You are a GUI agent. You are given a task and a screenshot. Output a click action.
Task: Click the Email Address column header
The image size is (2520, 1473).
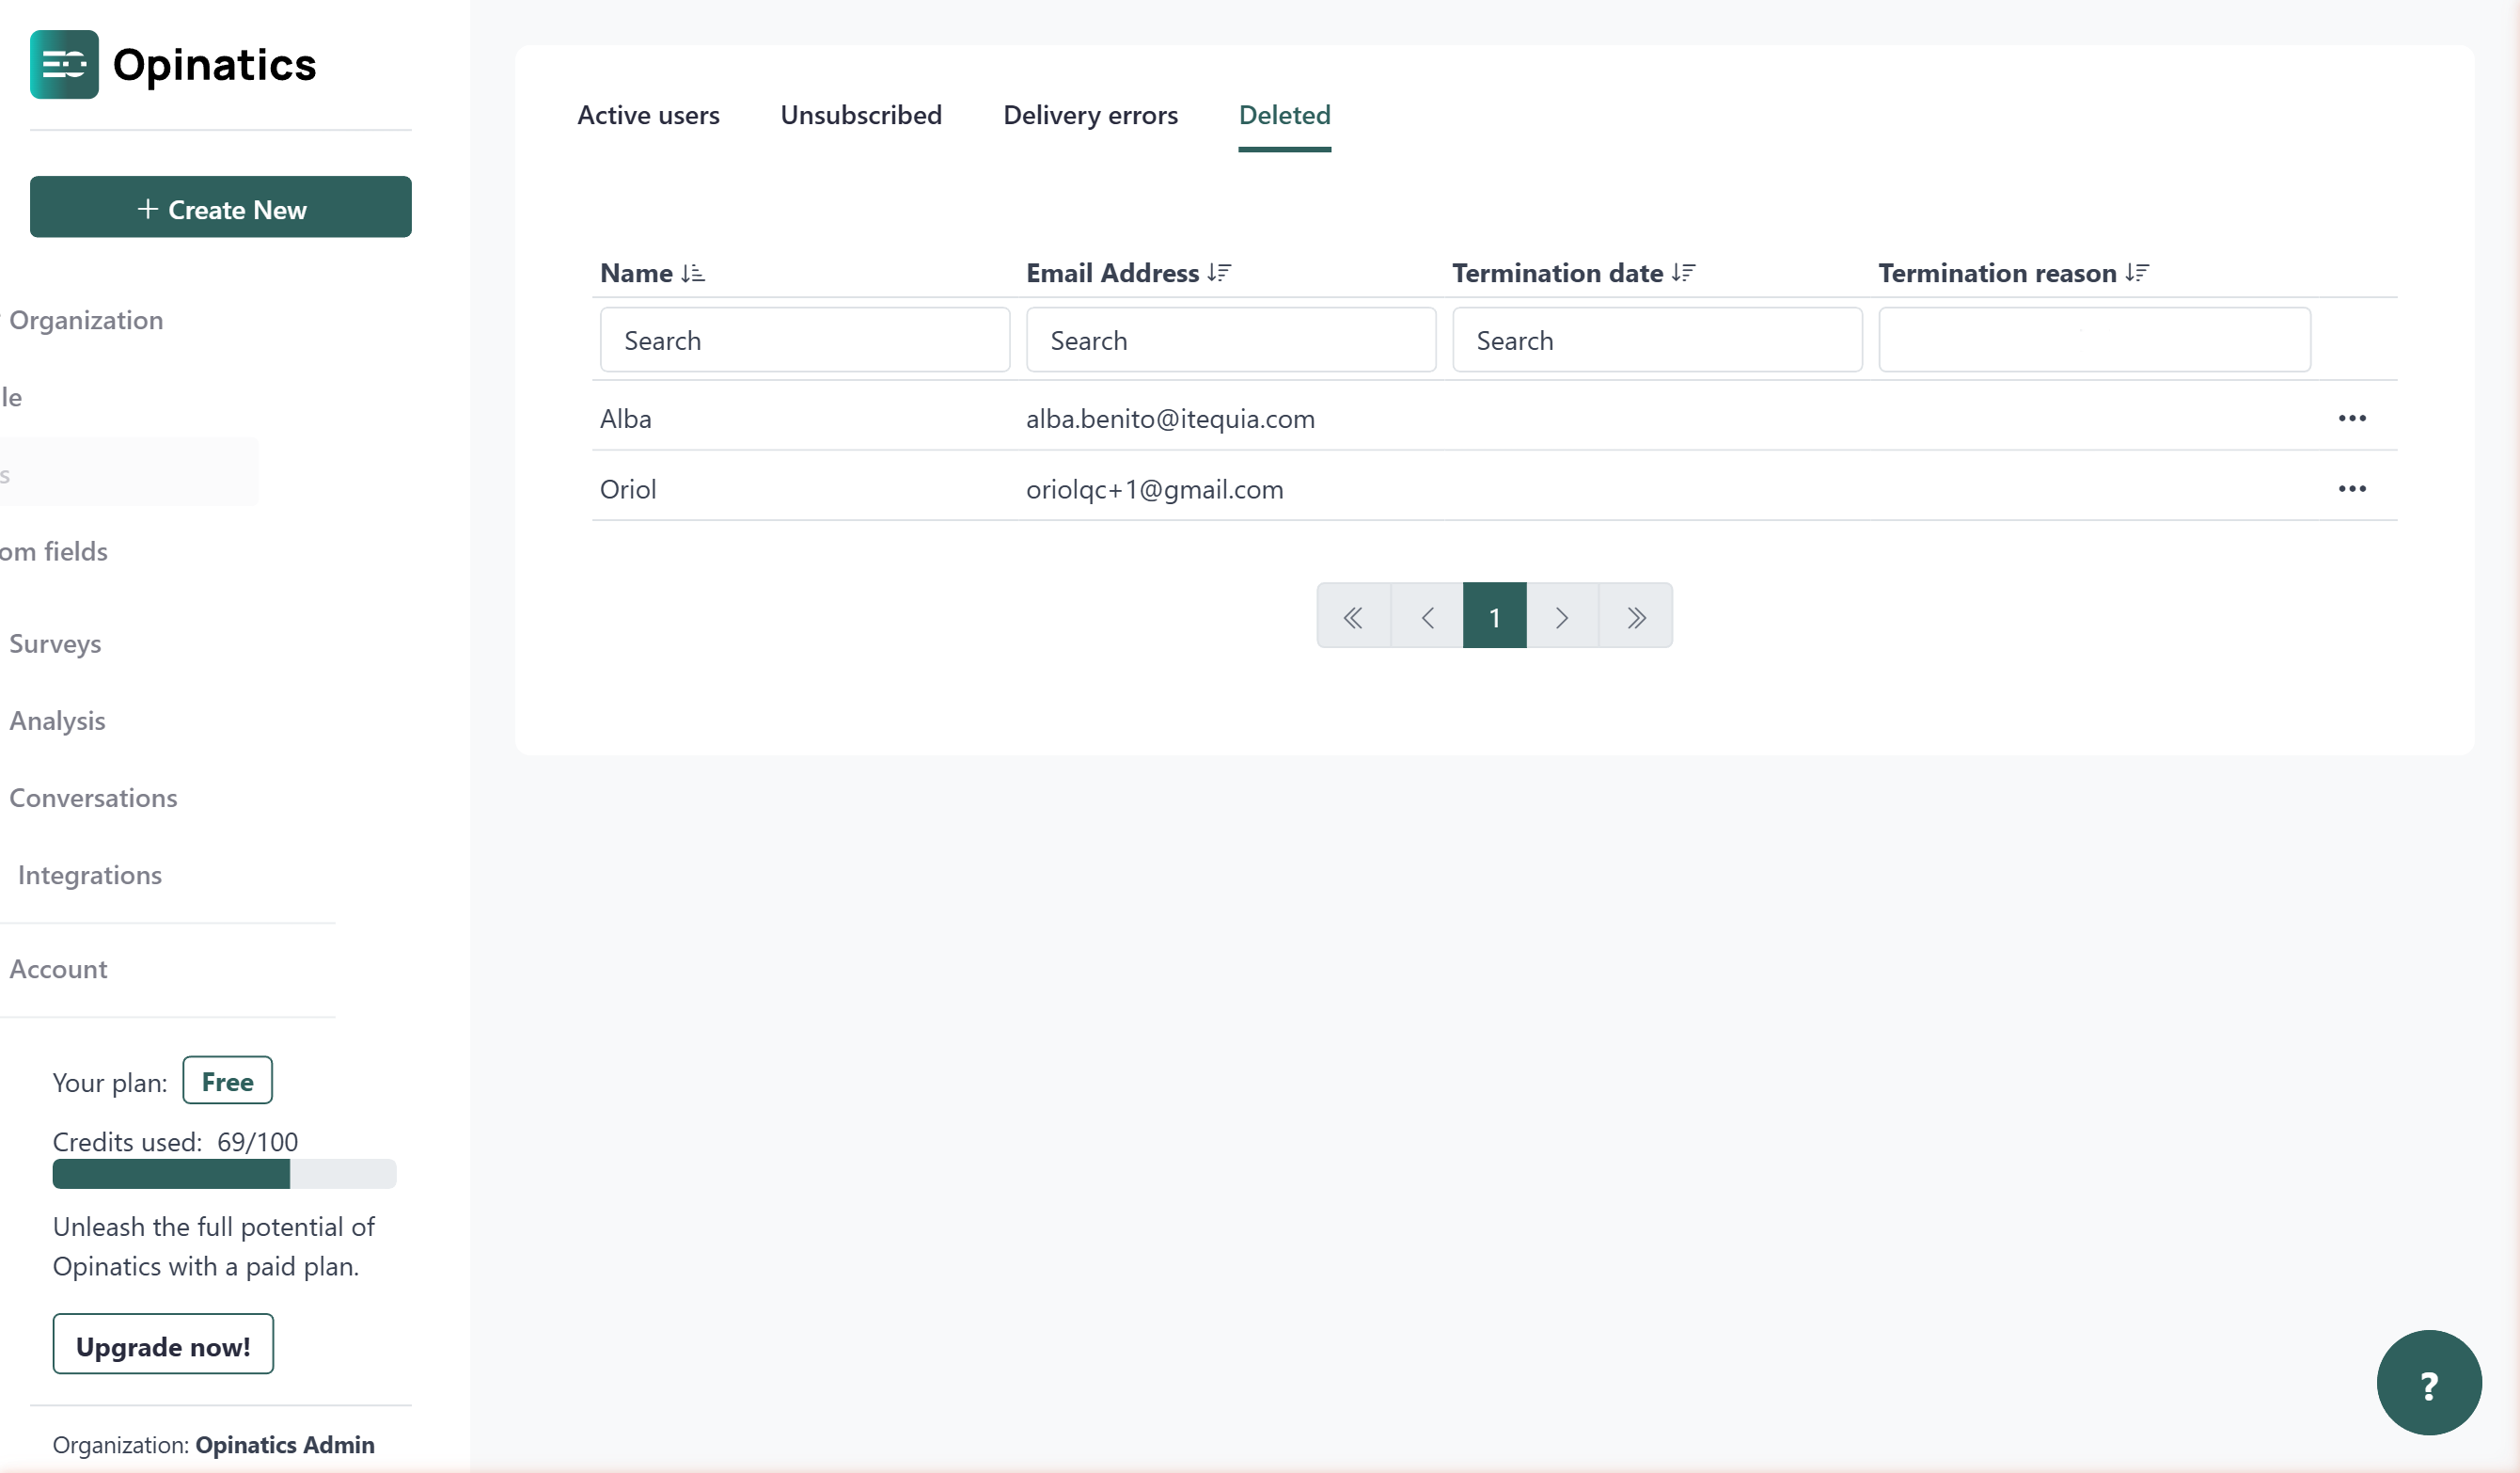(1112, 273)
